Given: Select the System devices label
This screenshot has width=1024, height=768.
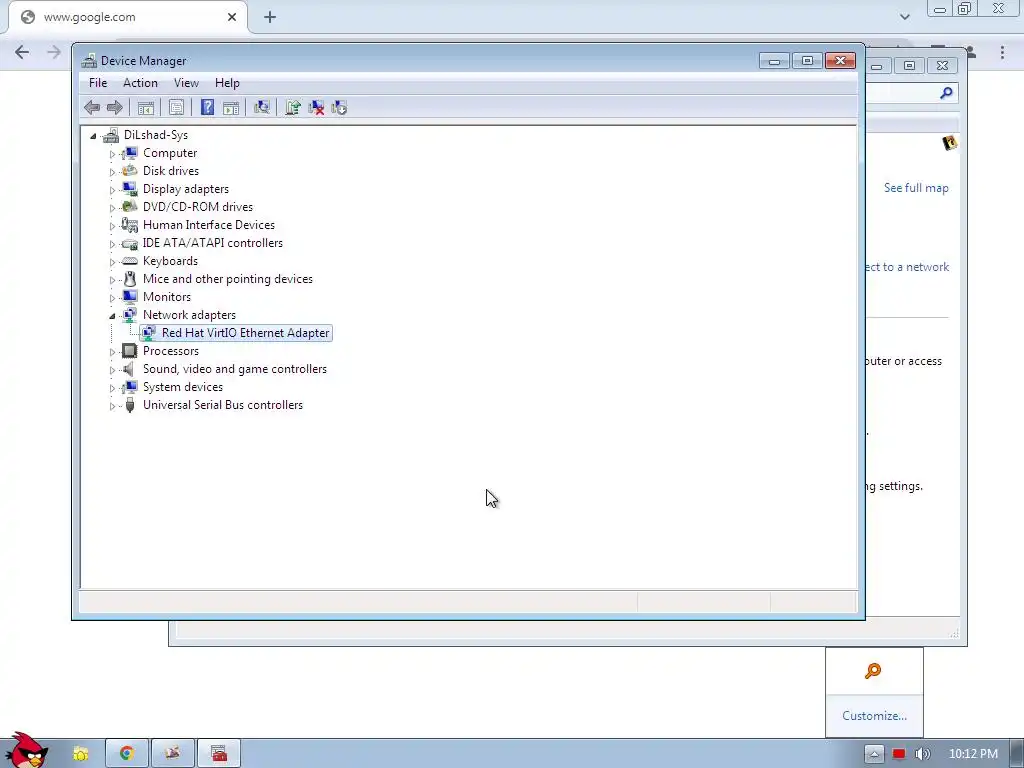Looking at the screenshot, I should (x=183, y=387).
